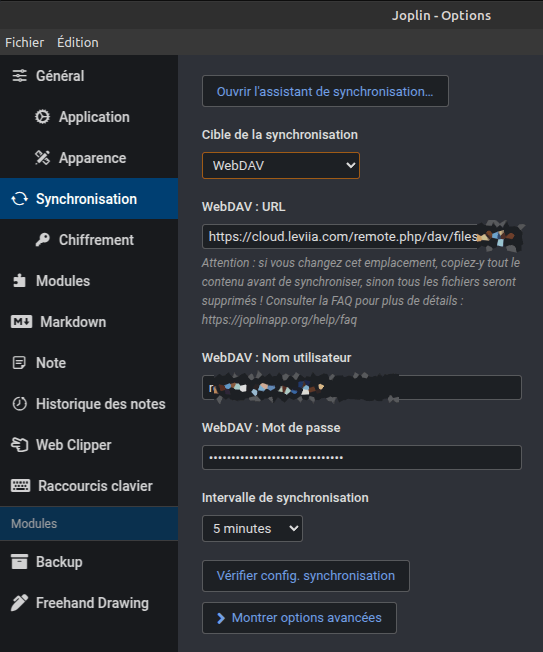Click the Raccourcis clavier keyboard icon
This screenshot has height=652, width=543.
[20, 486]
